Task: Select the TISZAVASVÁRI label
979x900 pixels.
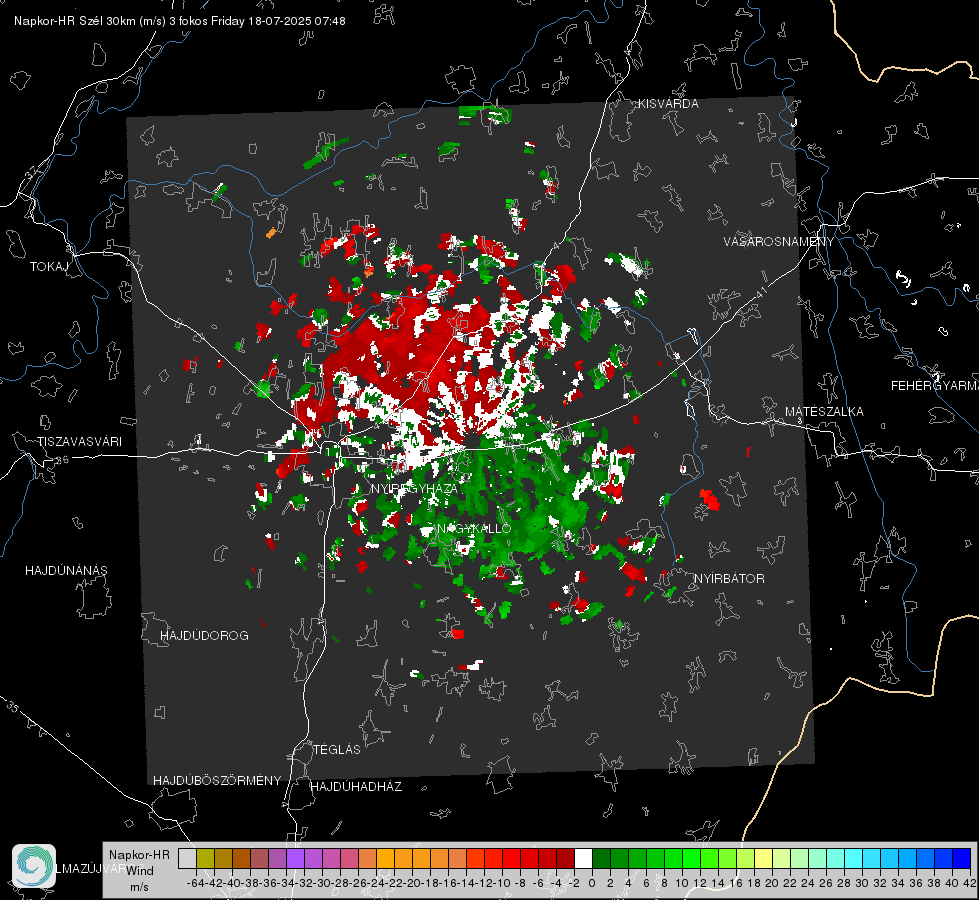Action: pyautogui.click(x=79, y=442)
